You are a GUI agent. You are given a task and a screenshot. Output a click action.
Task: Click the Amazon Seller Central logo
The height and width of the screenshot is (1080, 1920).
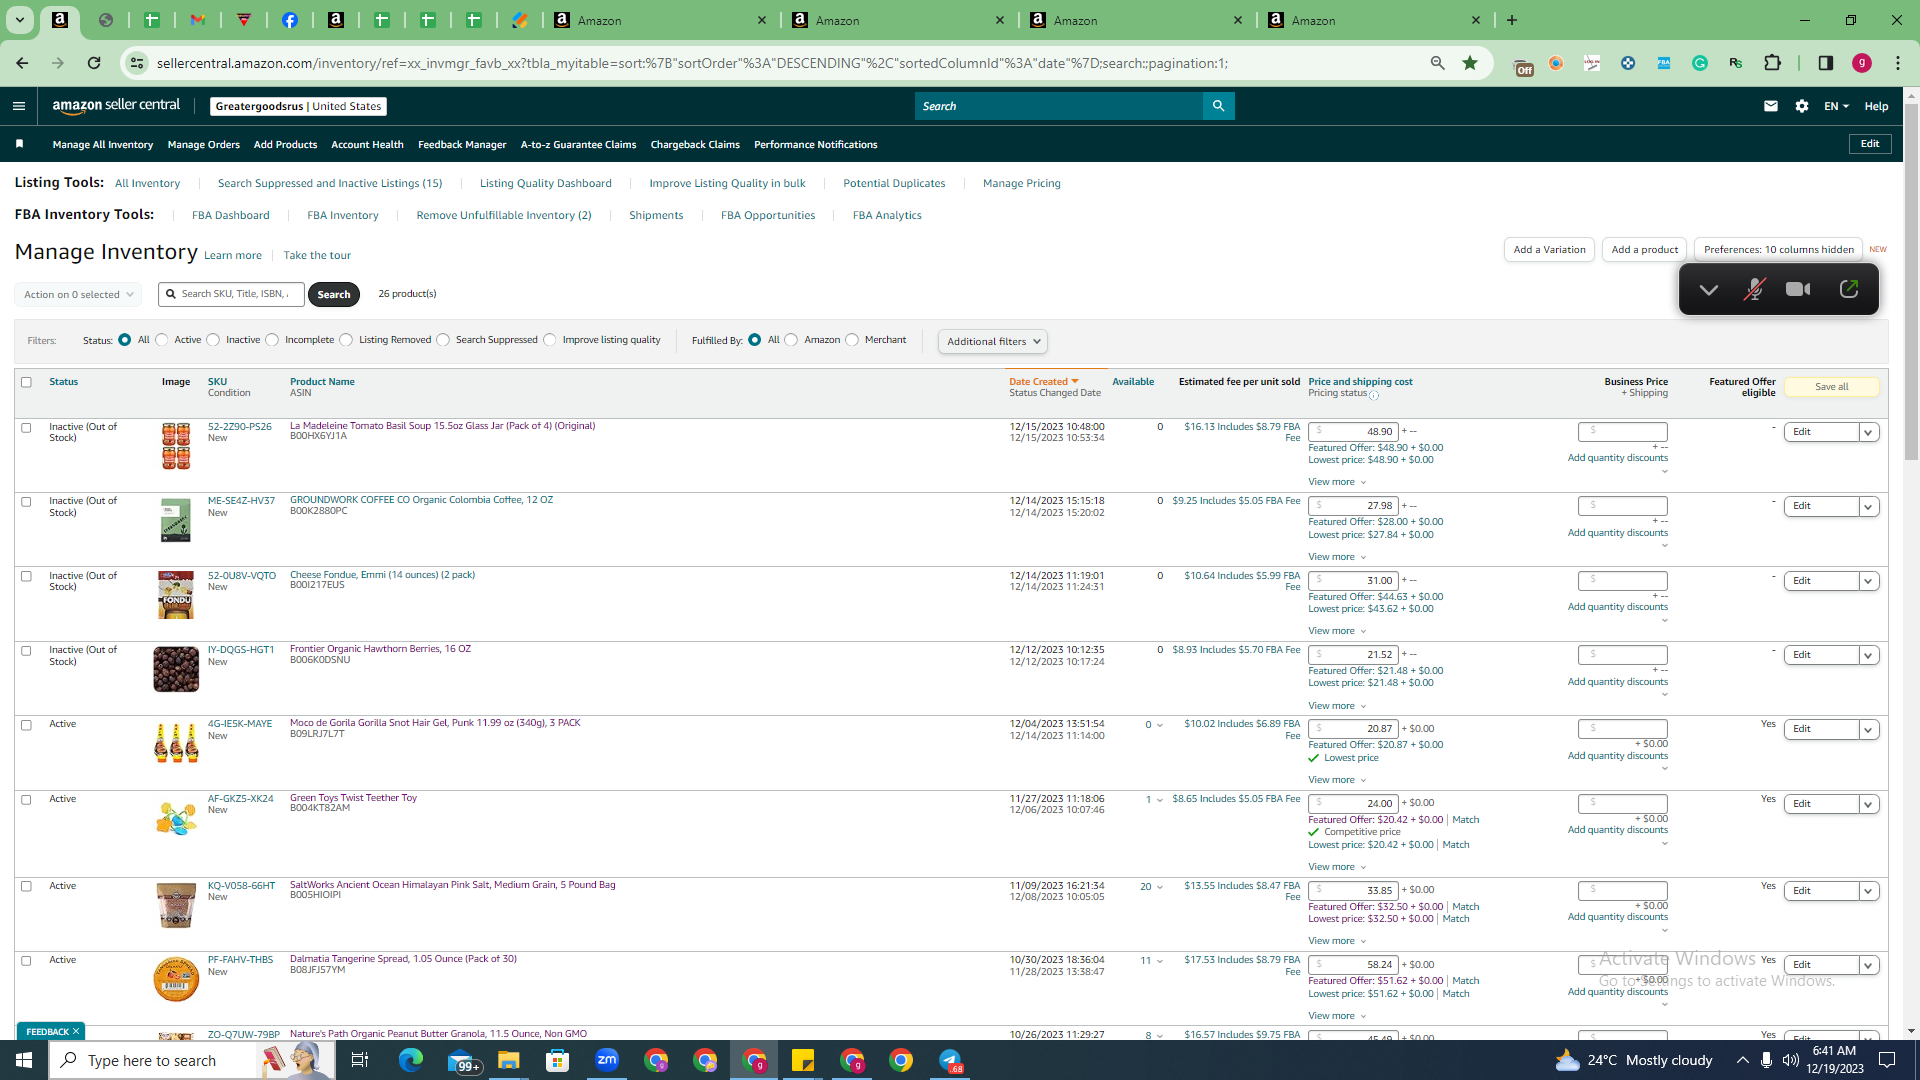pos(116,106)
